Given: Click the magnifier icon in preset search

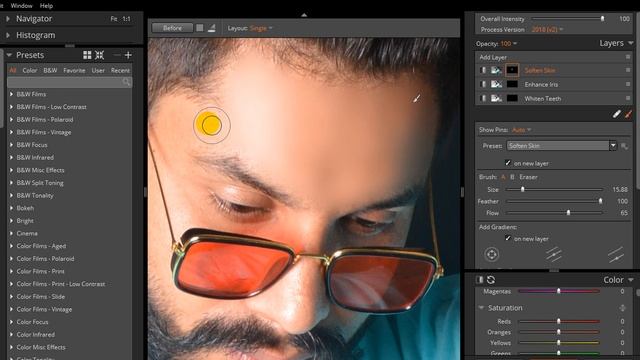Looking at the screenshot, I should 127,82.
